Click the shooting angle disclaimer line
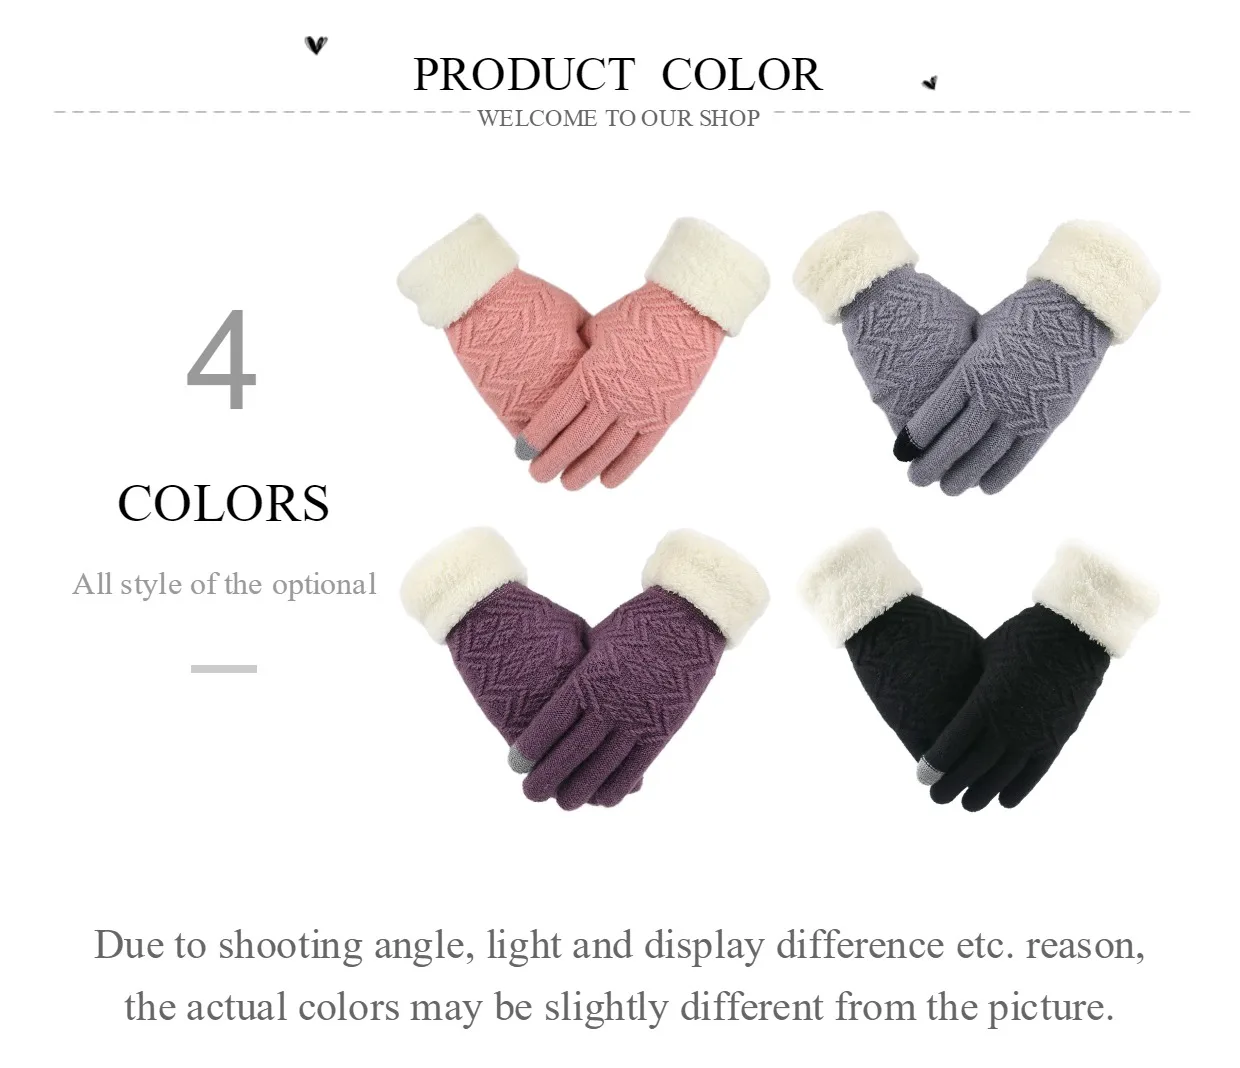Viewport: 1240px width, 1068px height. click(x=619, y=945)
